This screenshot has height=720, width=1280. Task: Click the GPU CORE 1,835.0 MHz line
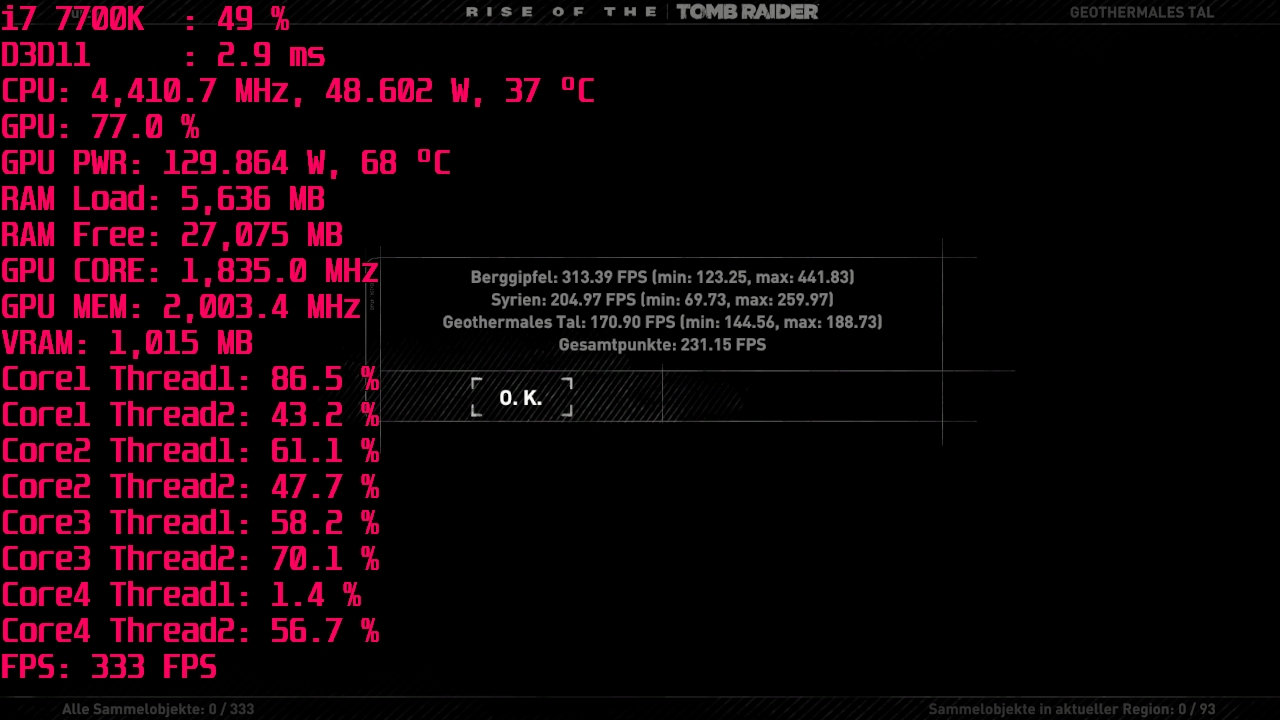click(190, 271)
